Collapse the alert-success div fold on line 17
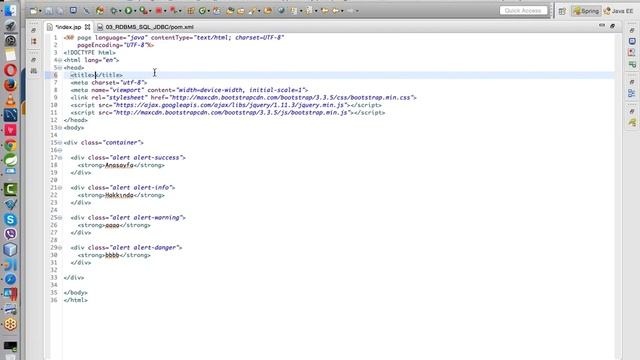The height and width of the screenshot is (360, 640). pos(60,158)
